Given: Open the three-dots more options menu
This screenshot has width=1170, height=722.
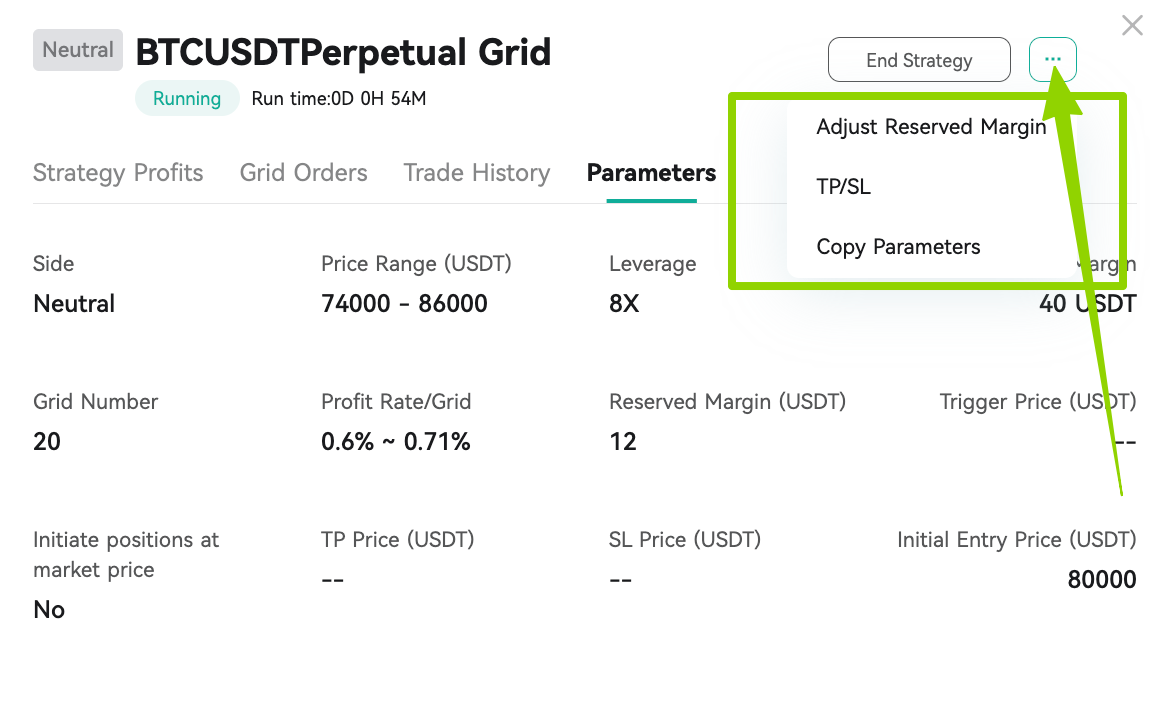Looking at the screenshot, I should coord(1052,60).
